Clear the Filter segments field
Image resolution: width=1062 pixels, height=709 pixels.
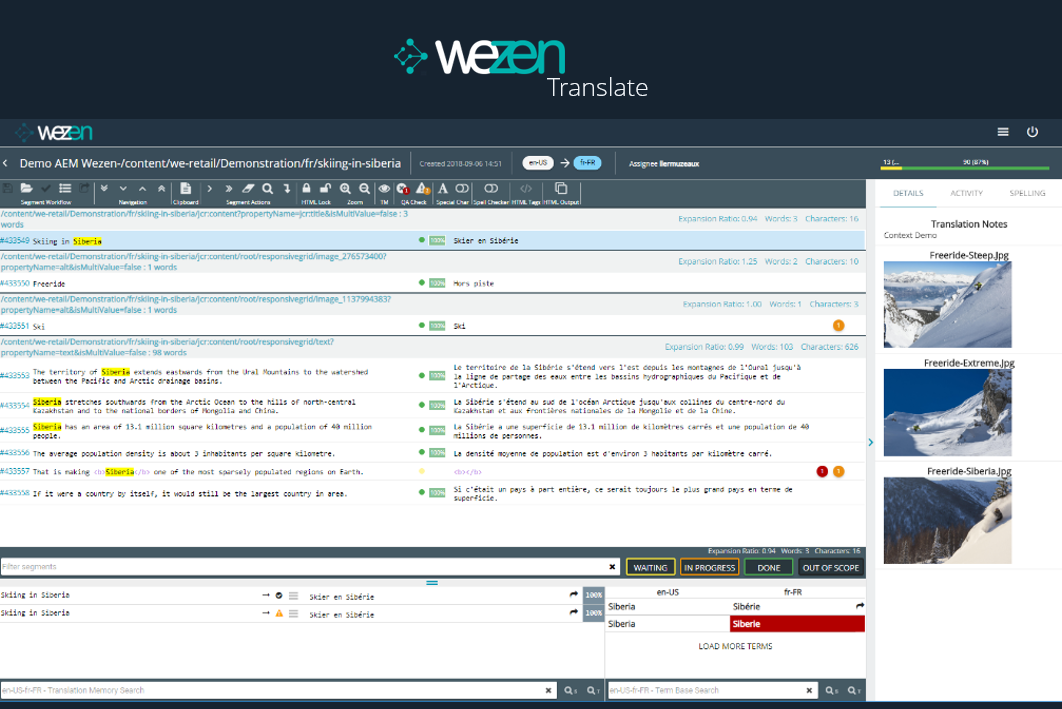click(612, 567)
